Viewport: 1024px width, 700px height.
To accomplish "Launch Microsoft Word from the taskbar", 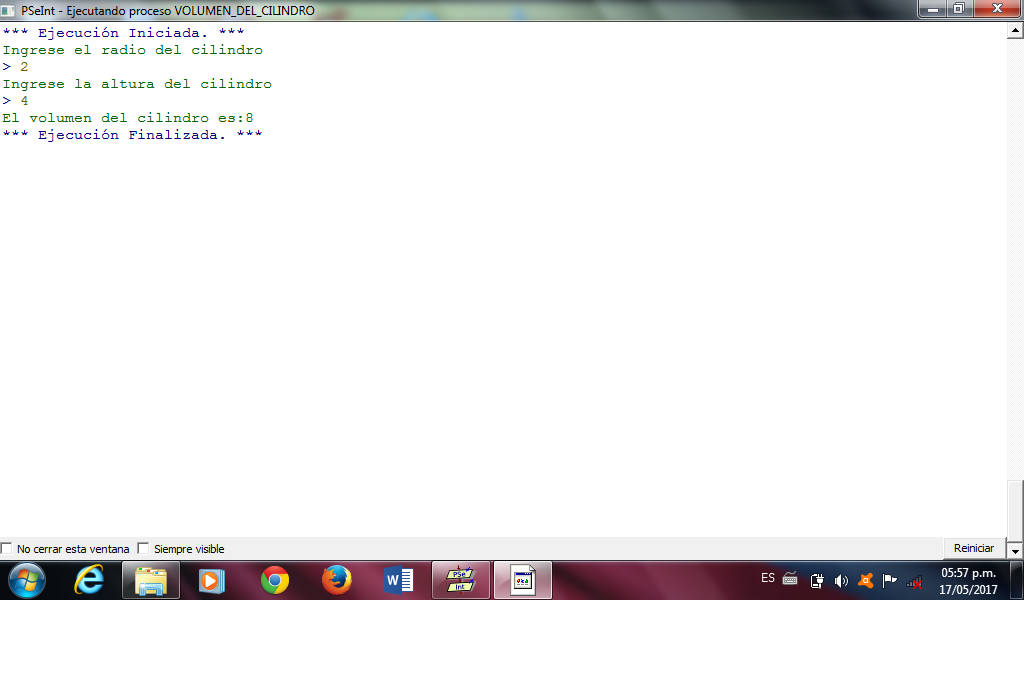I will (398, 580).
